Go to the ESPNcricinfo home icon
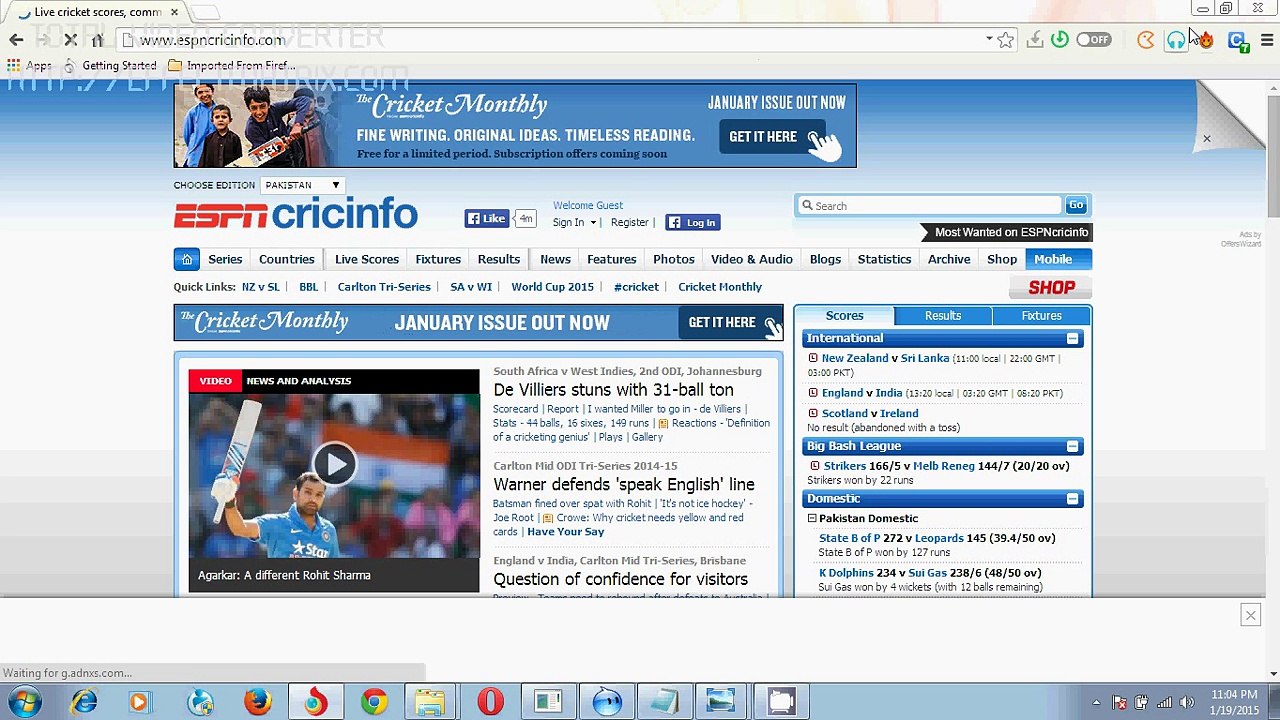The image size is (1280, 720). pos(186,259)
